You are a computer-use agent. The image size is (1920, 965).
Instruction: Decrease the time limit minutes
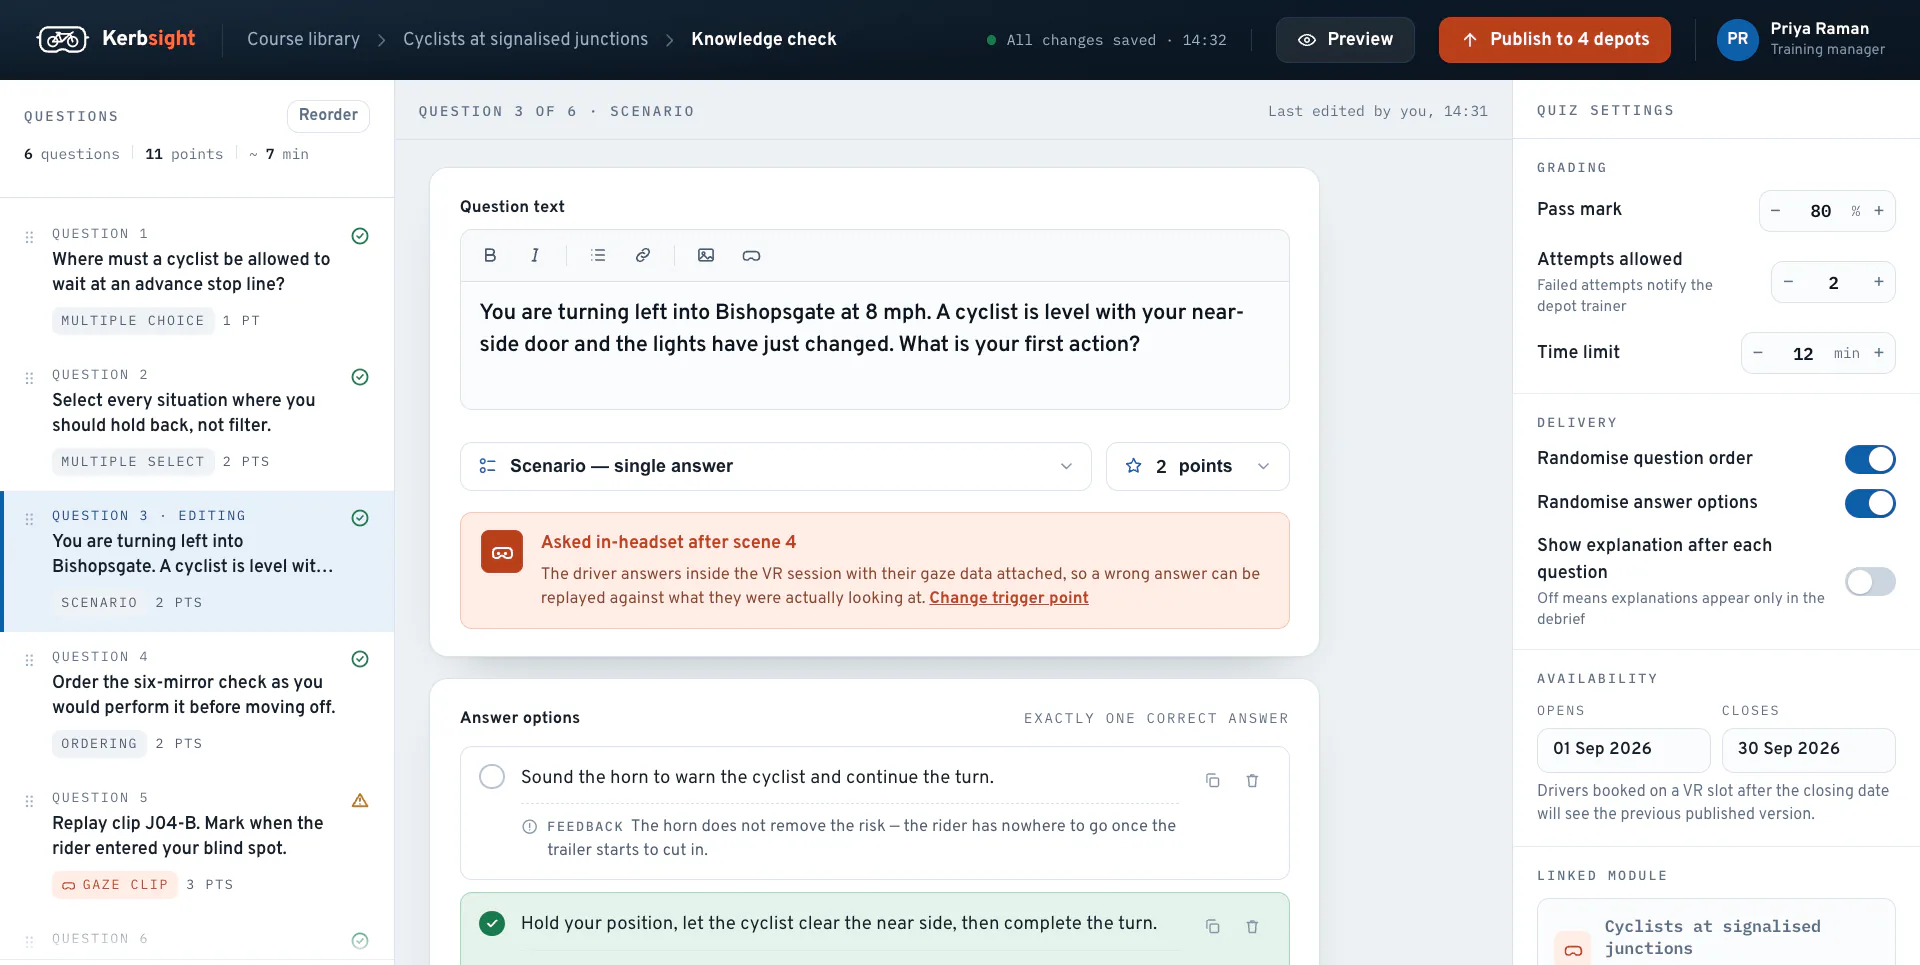coord(1758,353)
